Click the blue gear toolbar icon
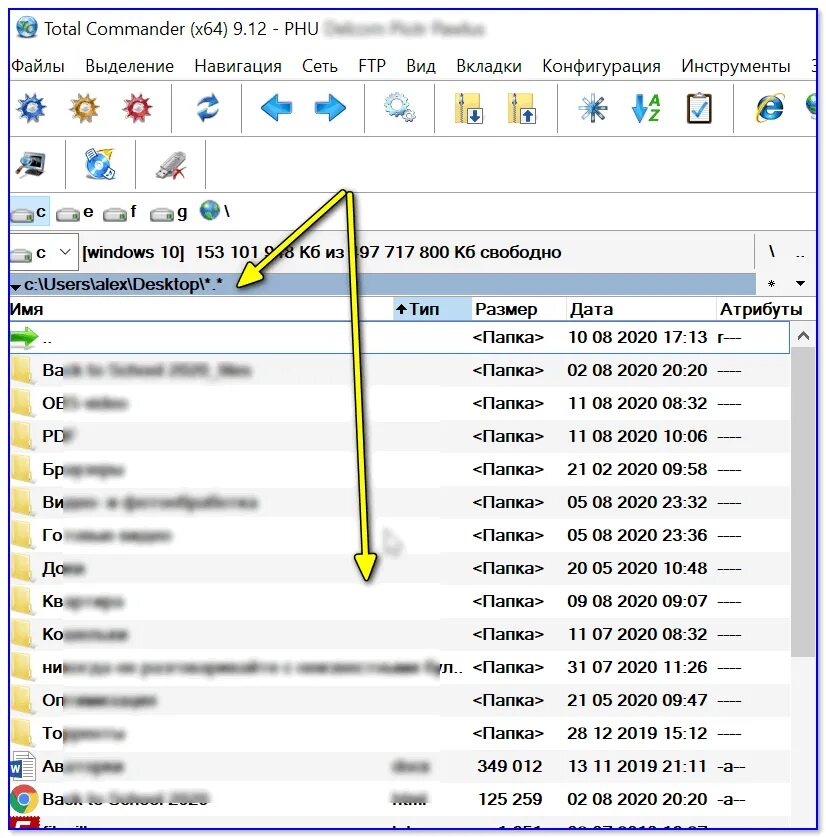Image resolution: width=826 pixels, height=838 pixels. 32,108
